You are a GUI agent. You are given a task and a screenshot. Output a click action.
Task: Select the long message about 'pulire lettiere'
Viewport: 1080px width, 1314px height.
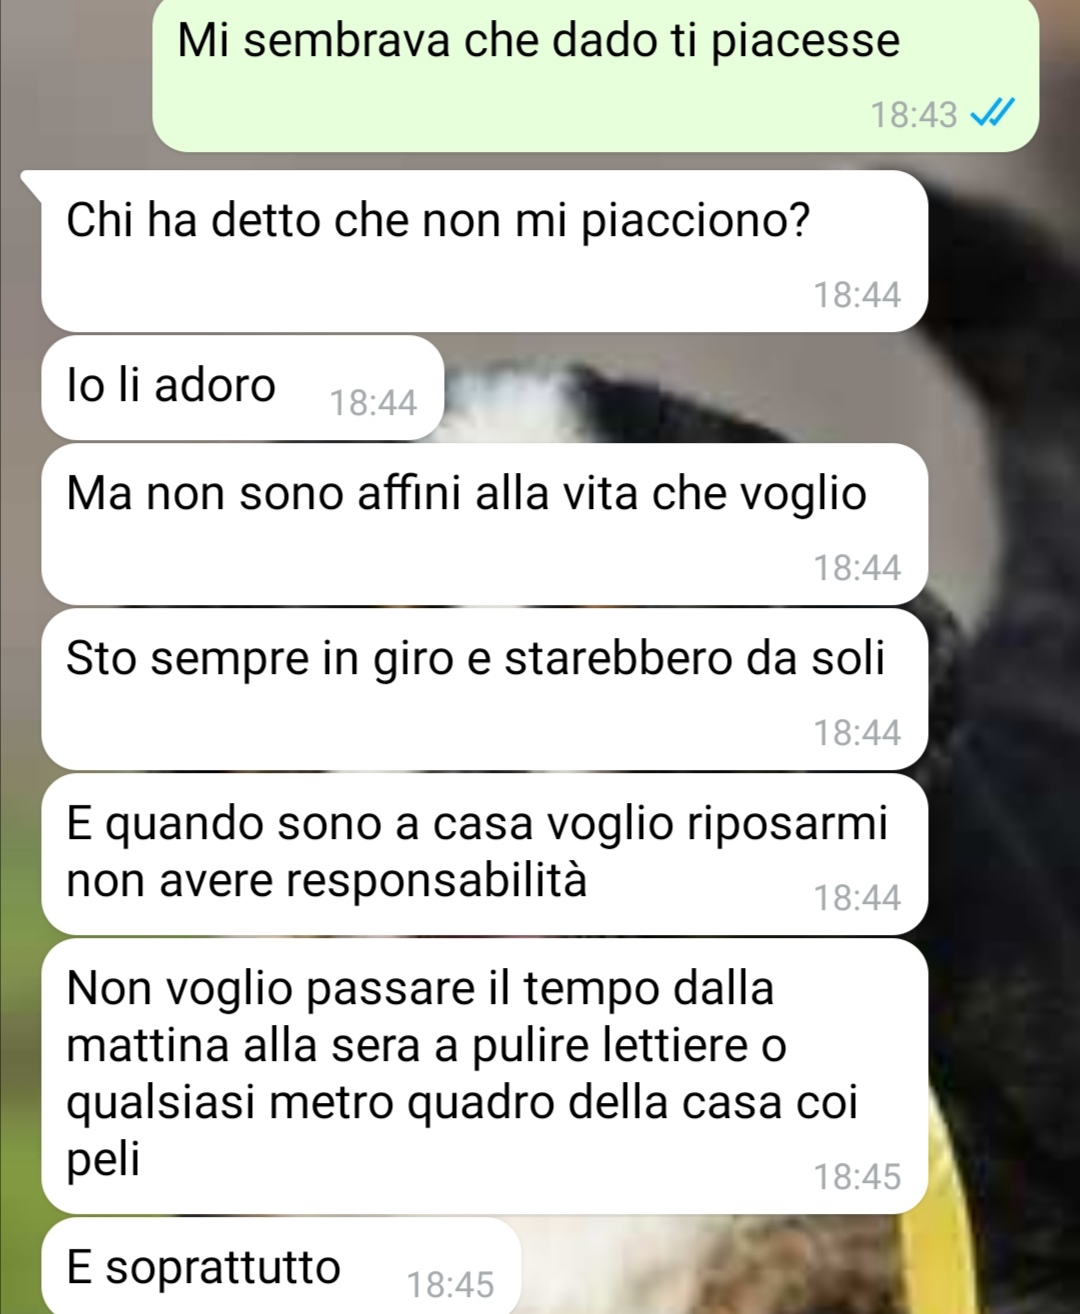click(485, 1076)
